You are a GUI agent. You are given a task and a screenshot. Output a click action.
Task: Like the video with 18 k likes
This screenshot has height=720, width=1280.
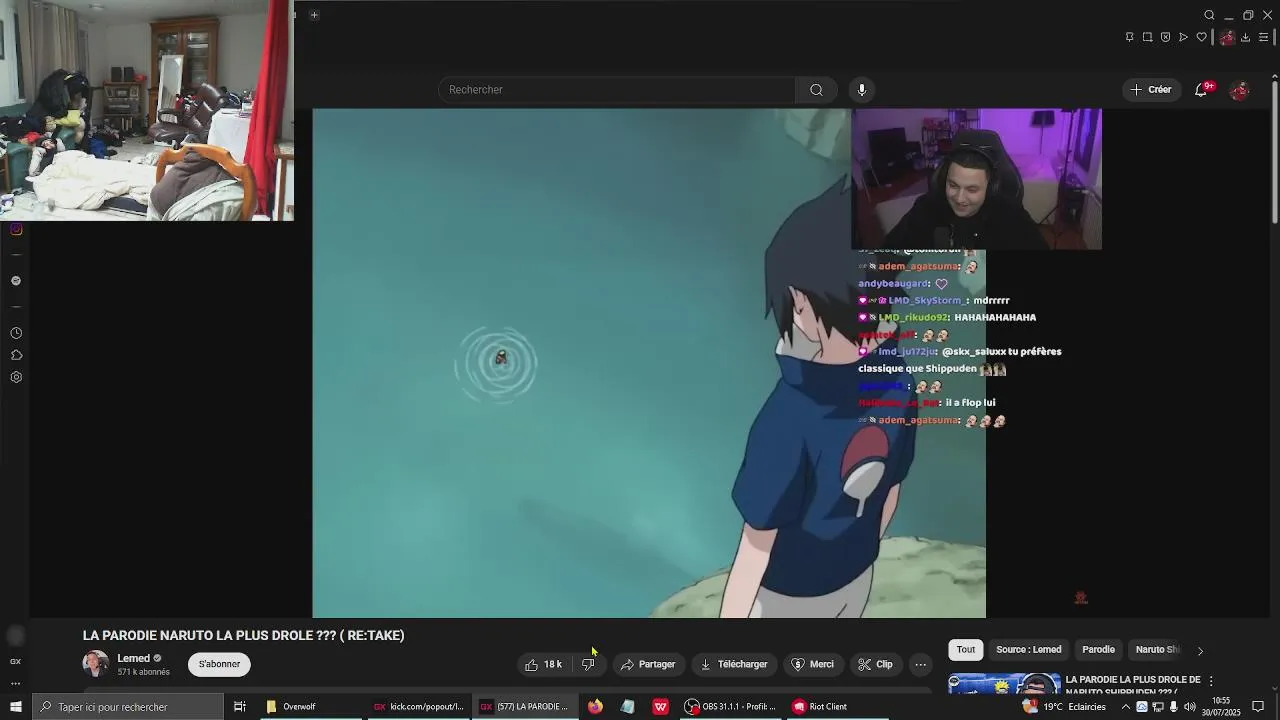point(543,664)
